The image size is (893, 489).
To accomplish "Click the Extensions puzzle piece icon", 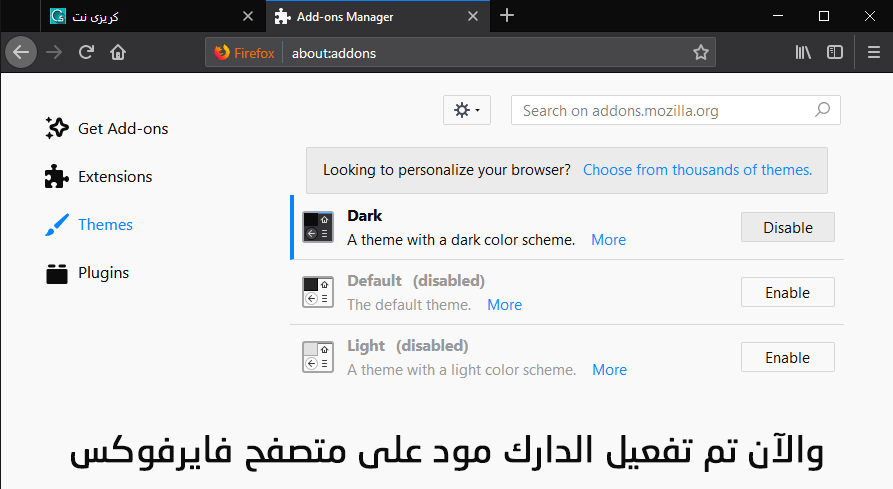I will [x=57, y=176].
